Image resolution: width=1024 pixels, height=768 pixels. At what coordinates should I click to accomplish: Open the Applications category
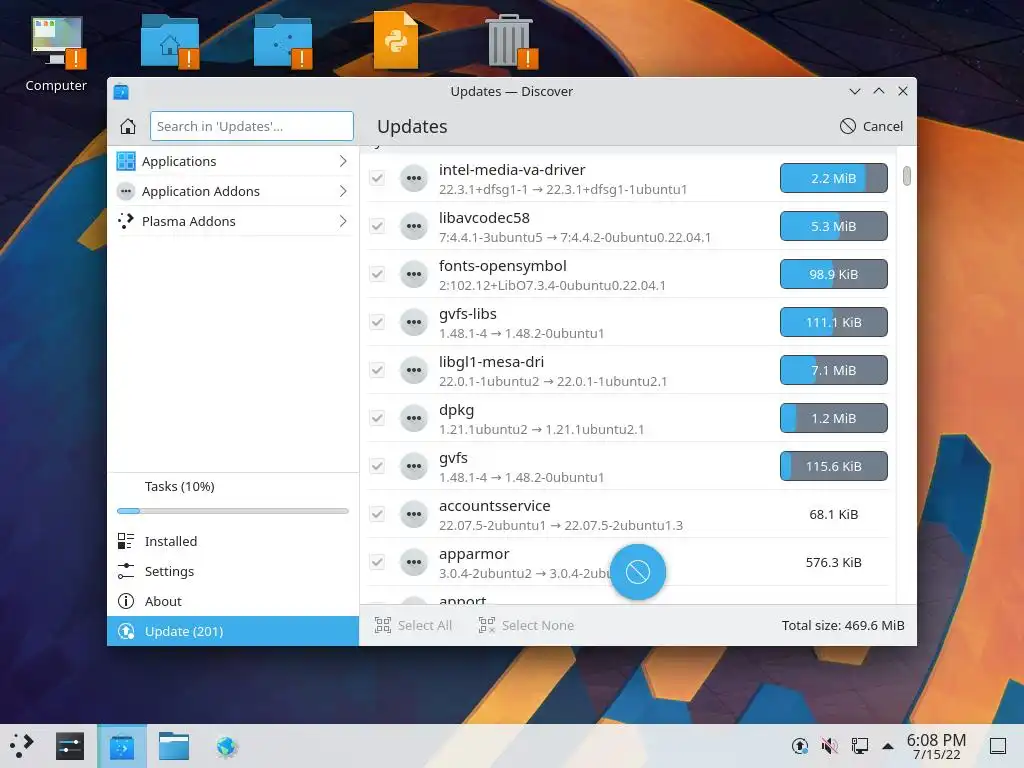click(x=233, y=161)
